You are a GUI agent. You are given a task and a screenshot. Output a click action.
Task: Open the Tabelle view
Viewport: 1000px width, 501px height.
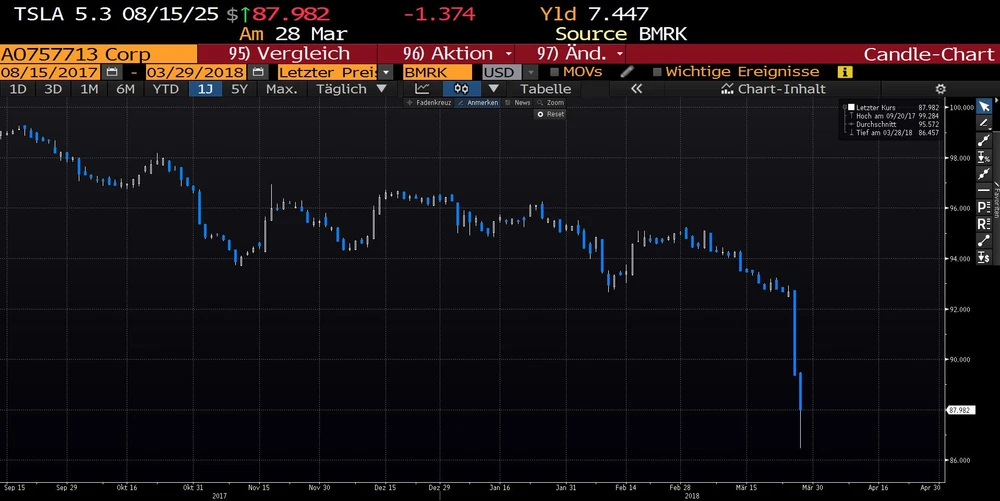pyautogui.click(x=545, y=89)
